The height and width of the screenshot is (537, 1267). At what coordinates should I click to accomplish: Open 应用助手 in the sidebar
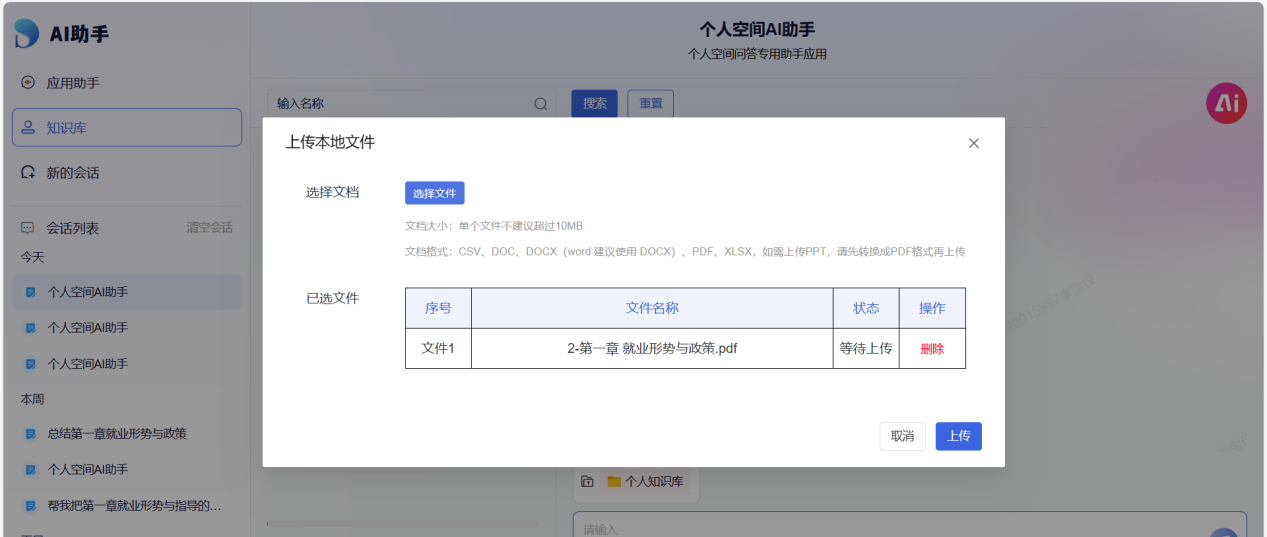72,83
